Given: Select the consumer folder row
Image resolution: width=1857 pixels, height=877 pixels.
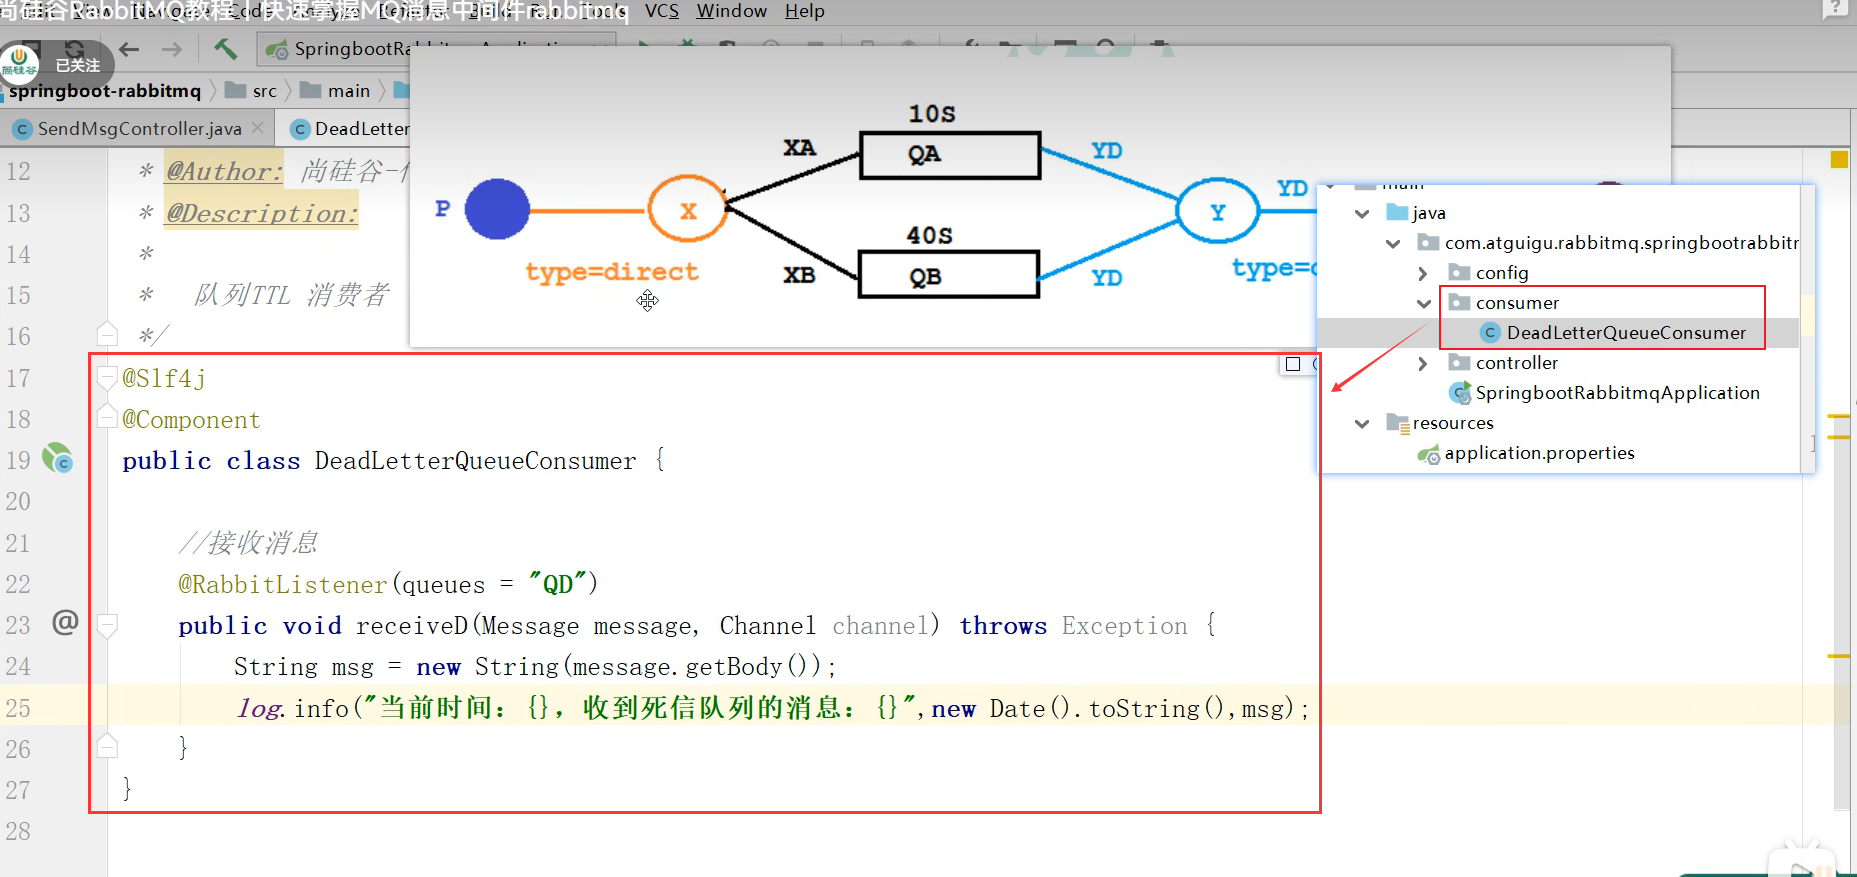Looking at the screenshot, I should tap(1517, 303).
